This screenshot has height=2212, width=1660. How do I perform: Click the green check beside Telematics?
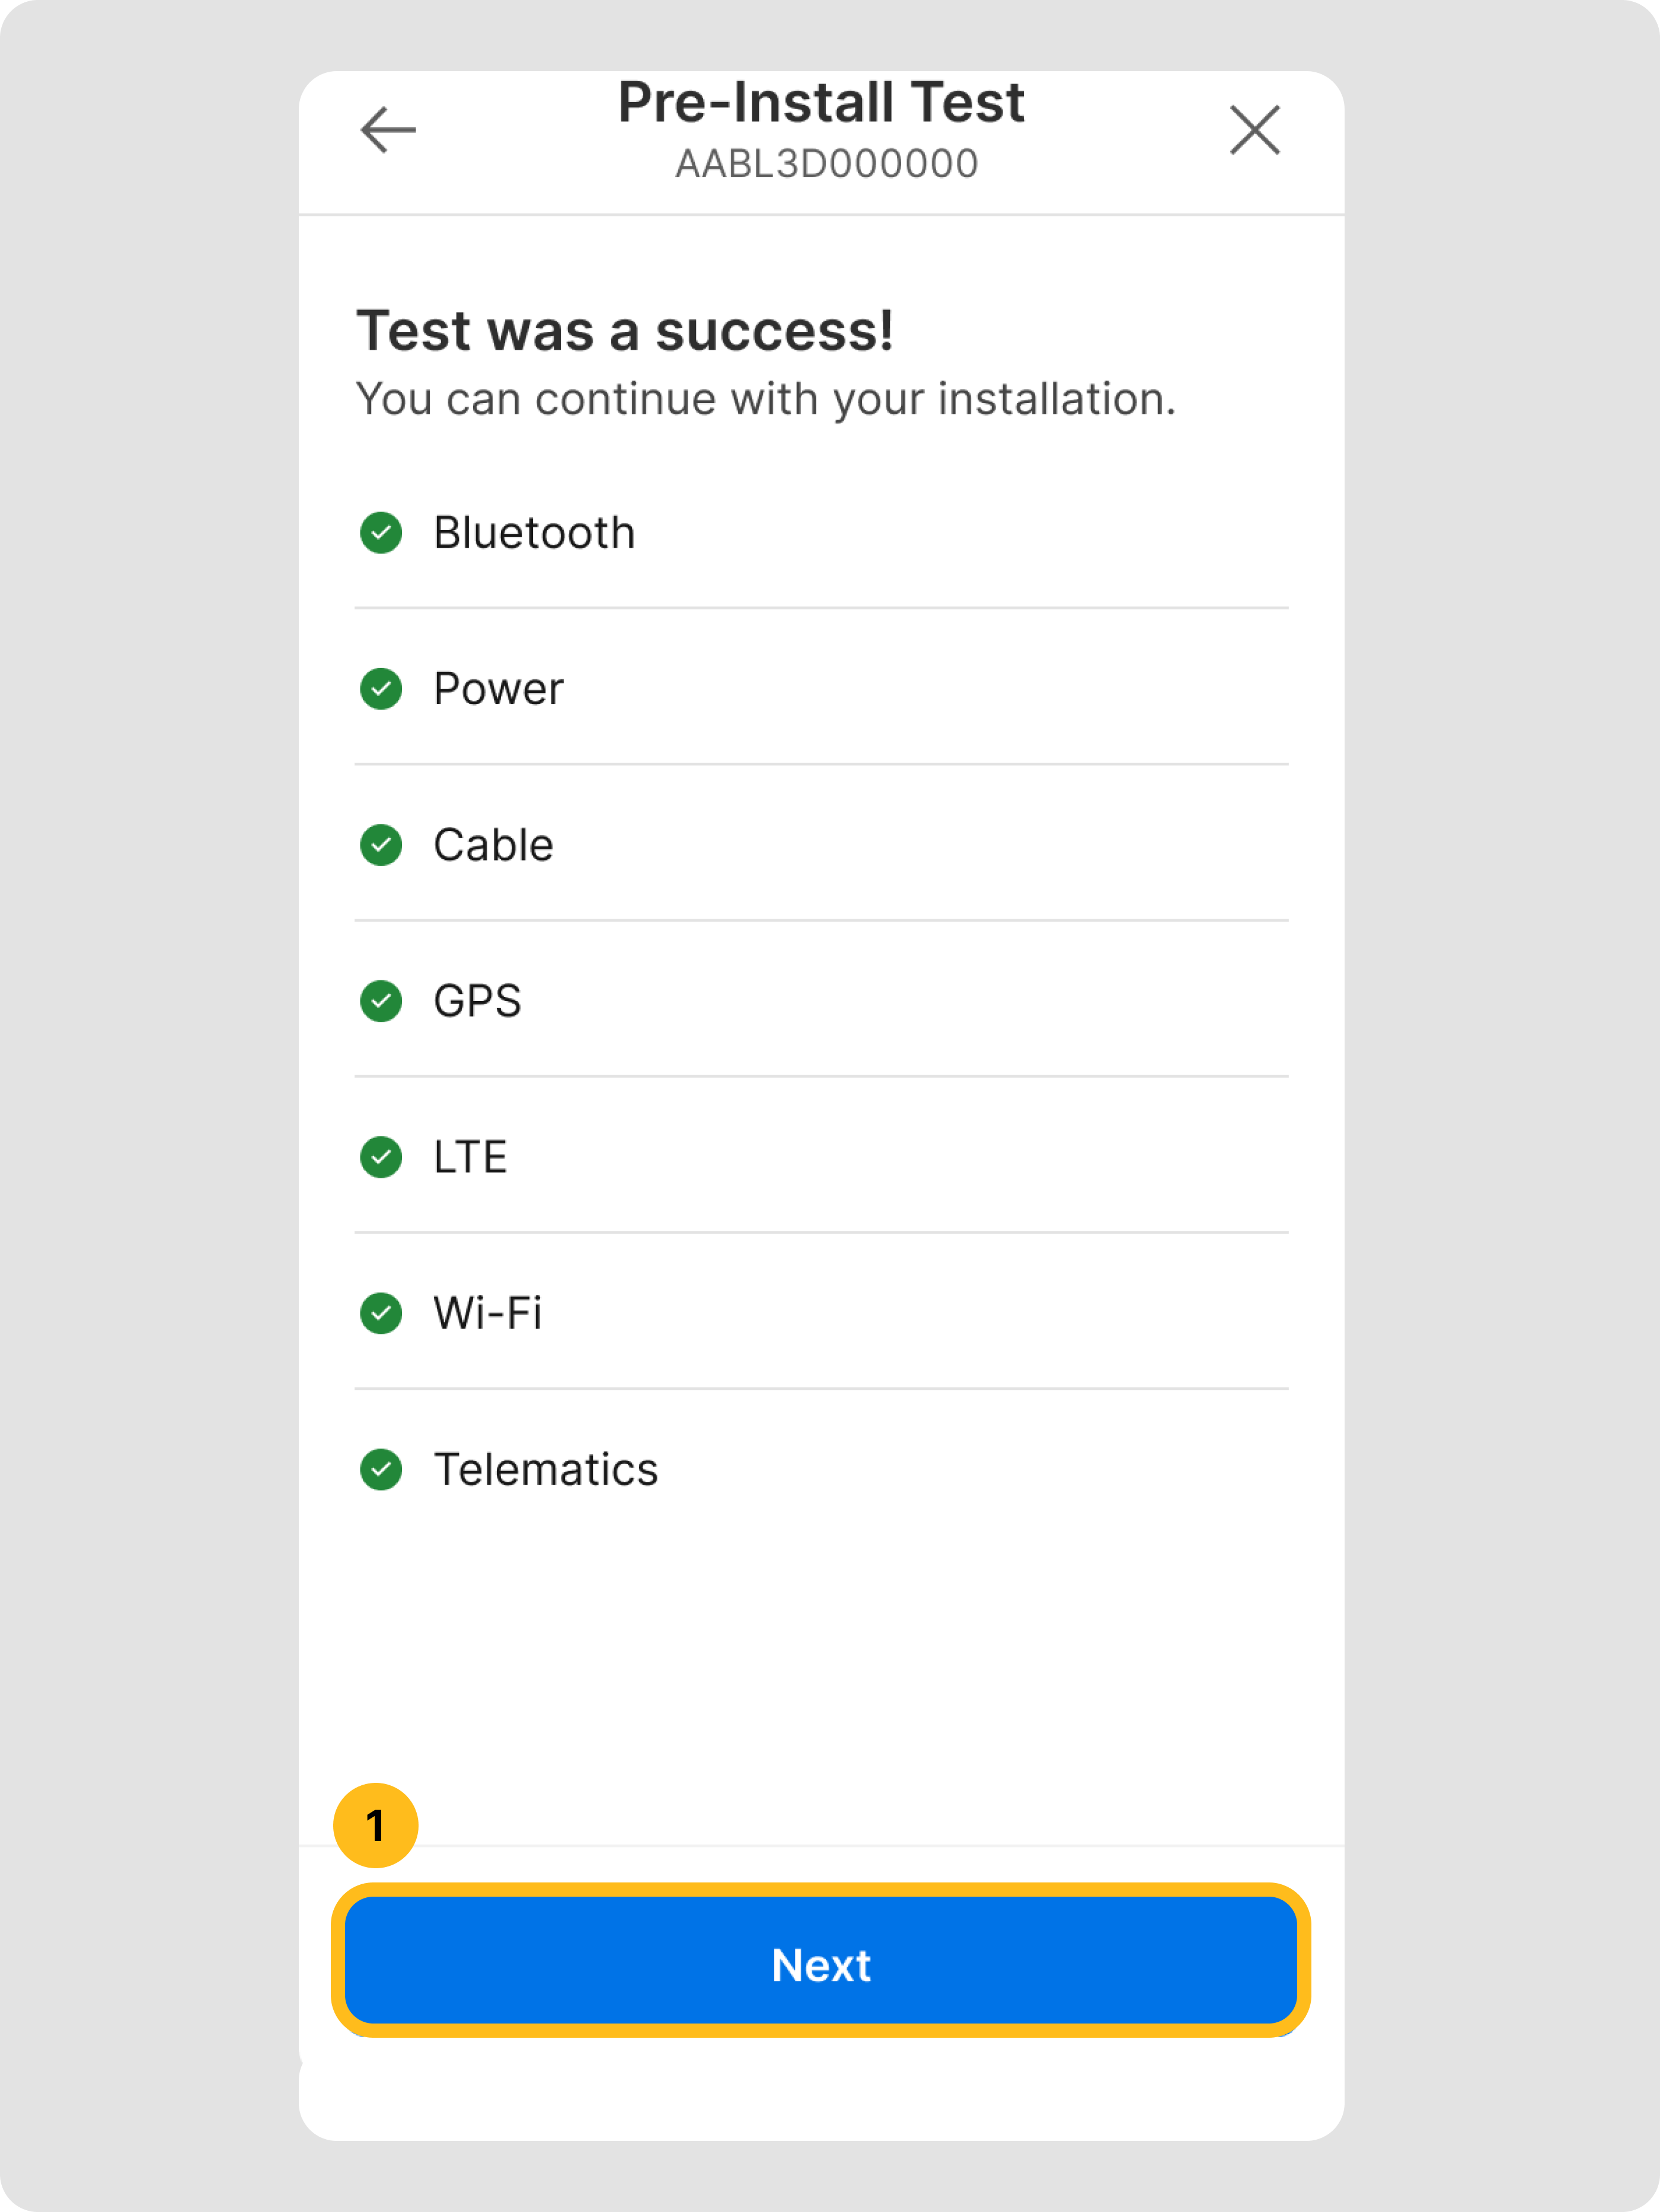(x=381, y=1469)
